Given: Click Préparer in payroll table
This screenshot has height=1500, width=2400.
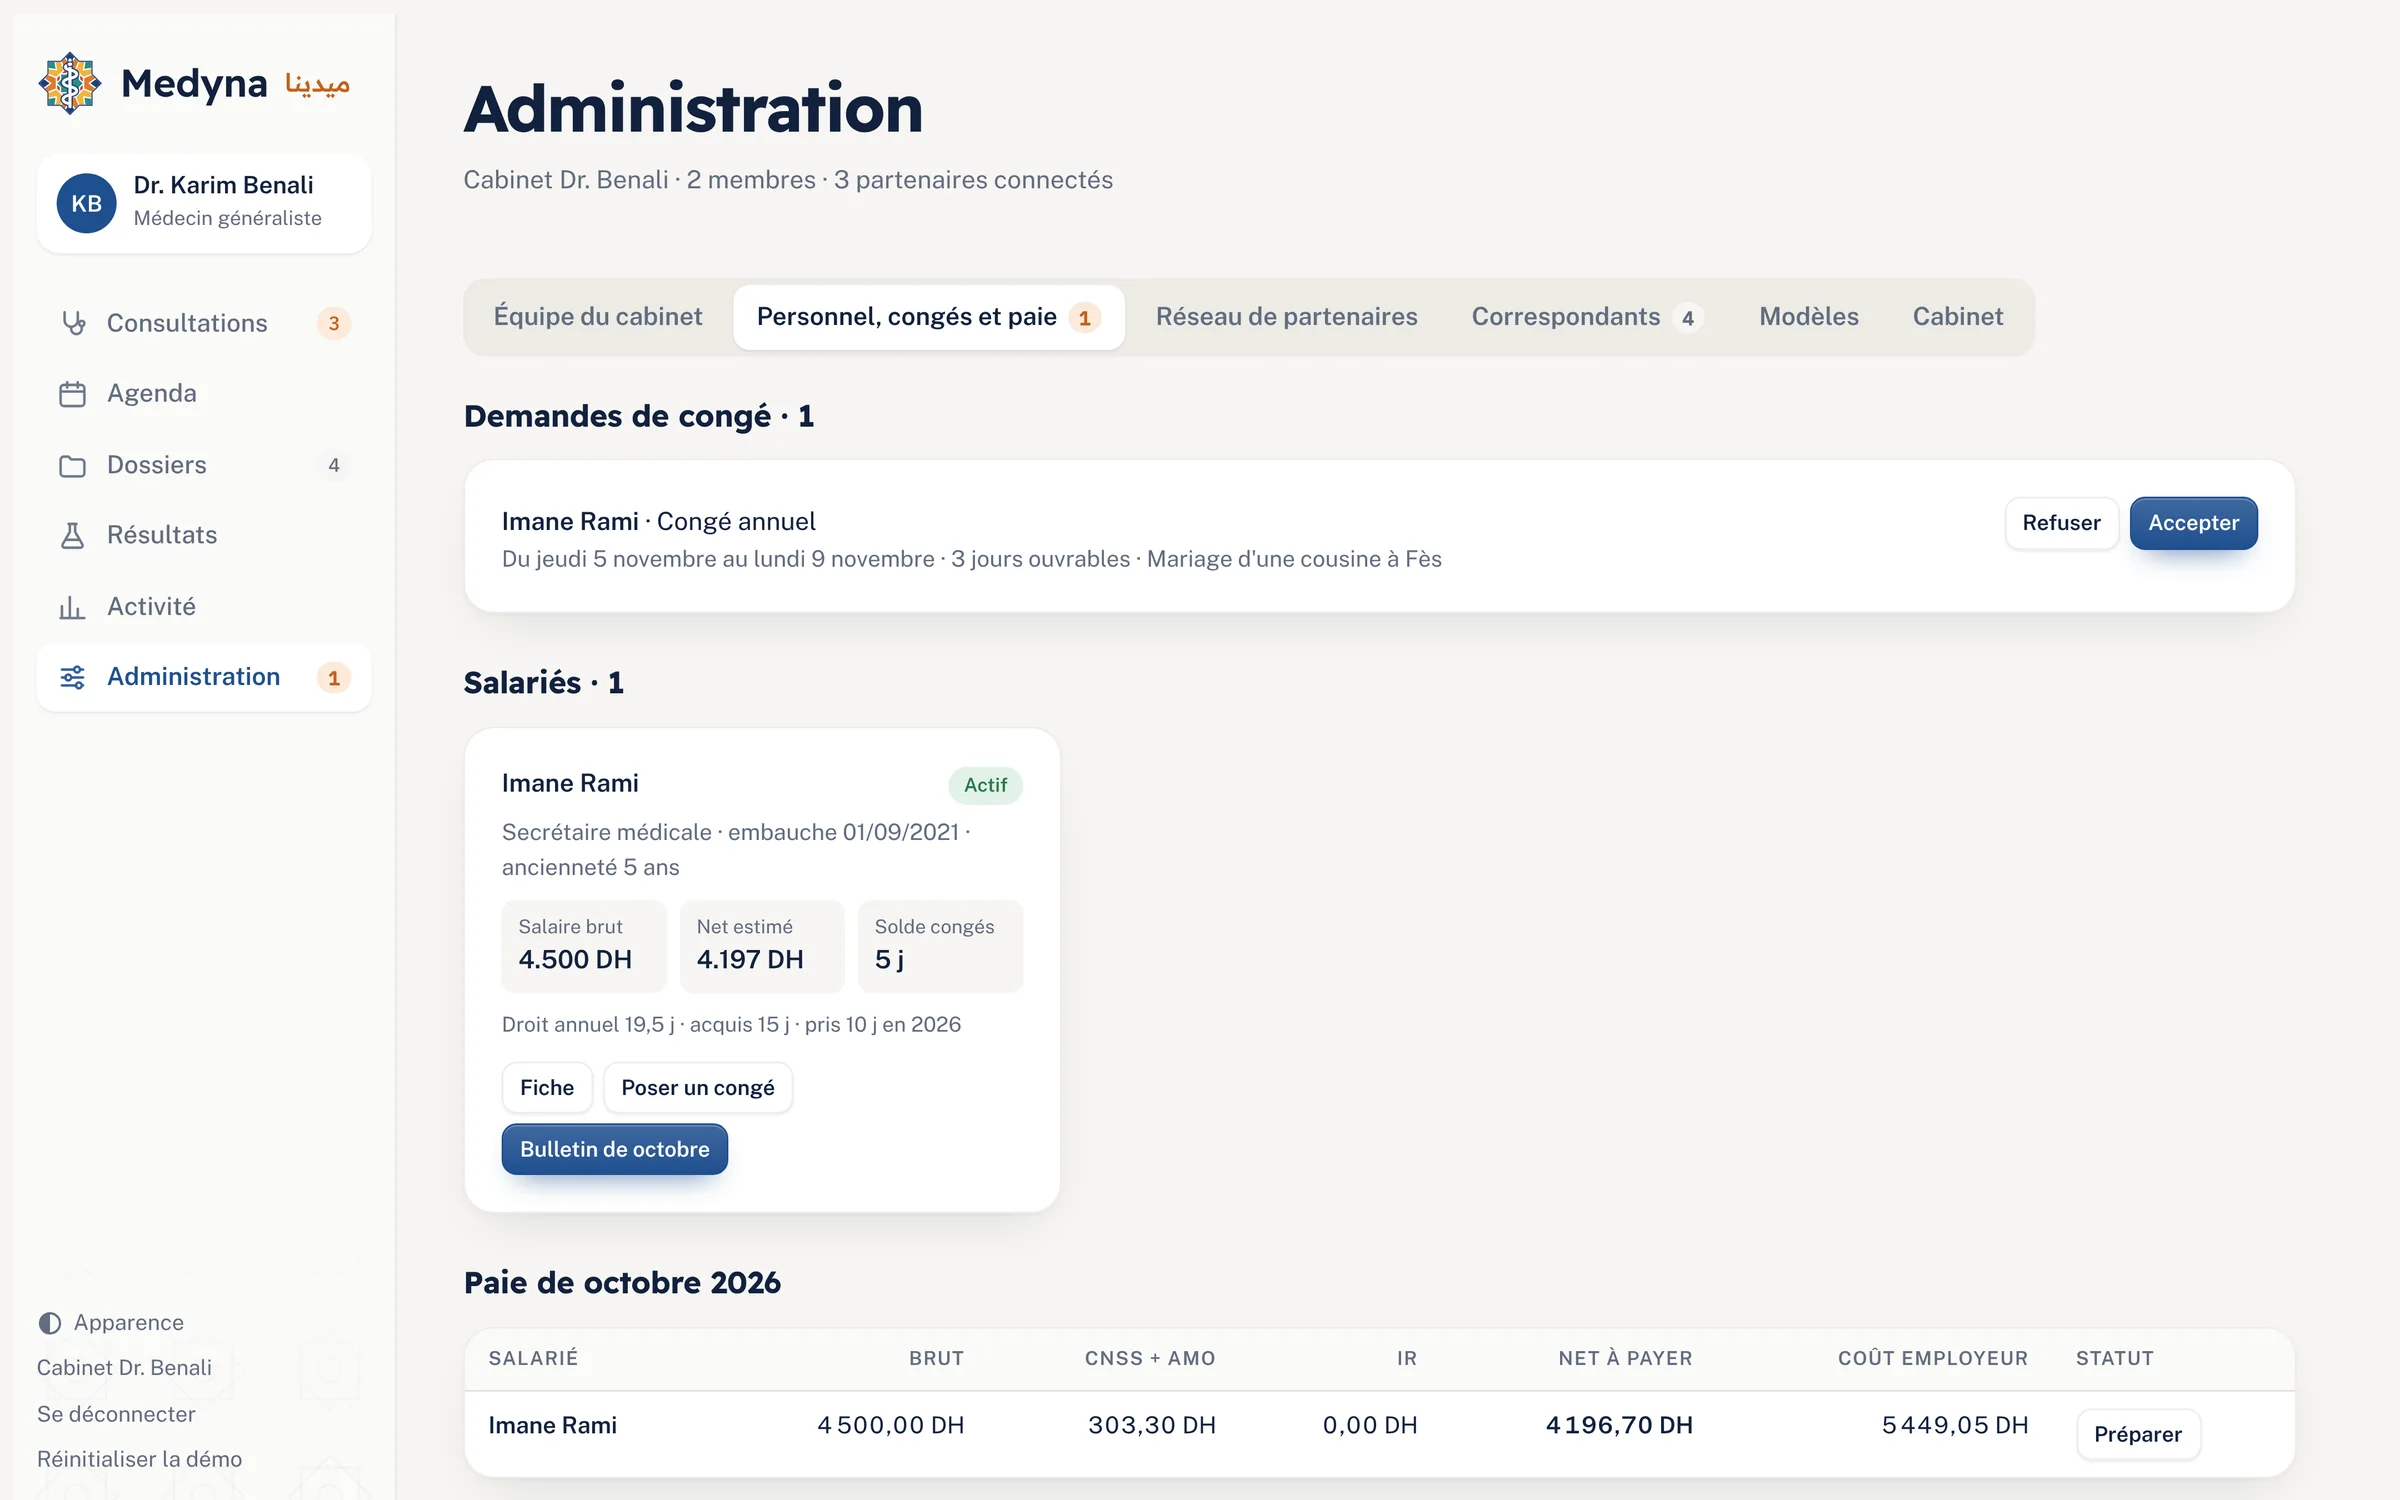Looking at the screenshot, I should click(2138, 1435).
